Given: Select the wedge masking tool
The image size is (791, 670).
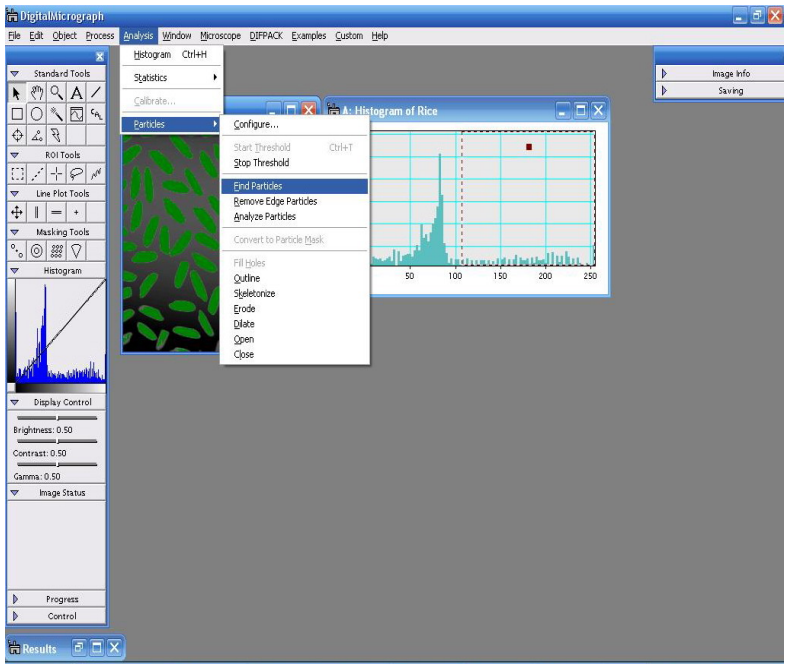Looking at the screenshot, I should (x=76, y=251).
